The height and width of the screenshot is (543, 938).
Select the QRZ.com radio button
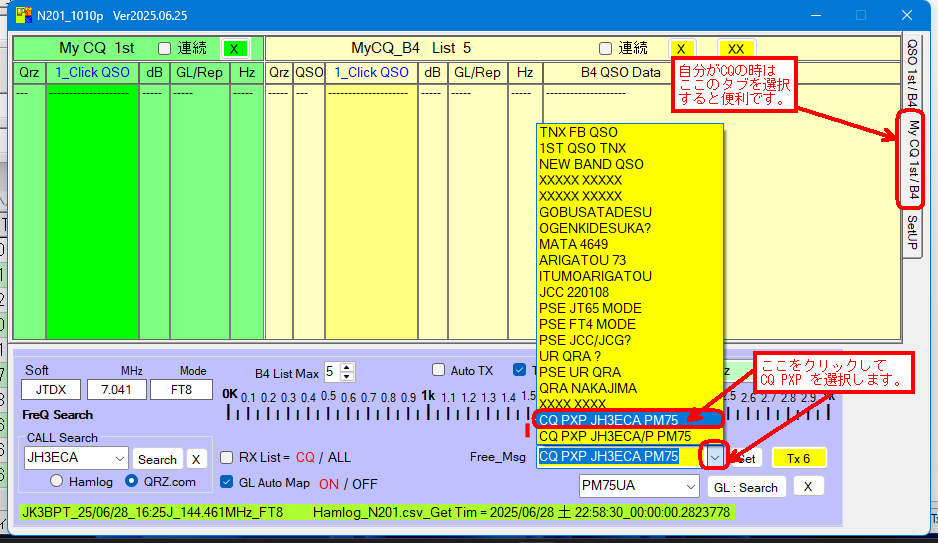pyautogui.click(x=132, y=481)
